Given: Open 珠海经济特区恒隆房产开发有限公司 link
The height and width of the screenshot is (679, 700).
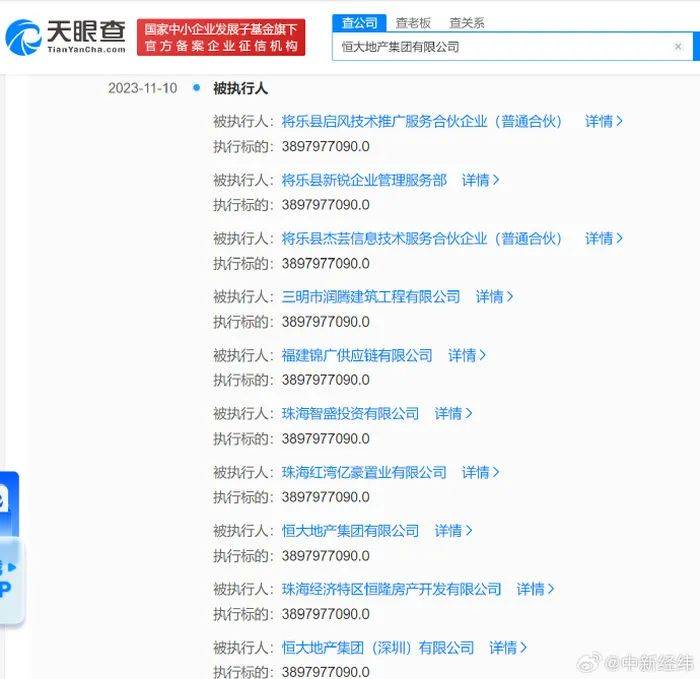Looking at the screenshot, I should [x=391, y=589].
